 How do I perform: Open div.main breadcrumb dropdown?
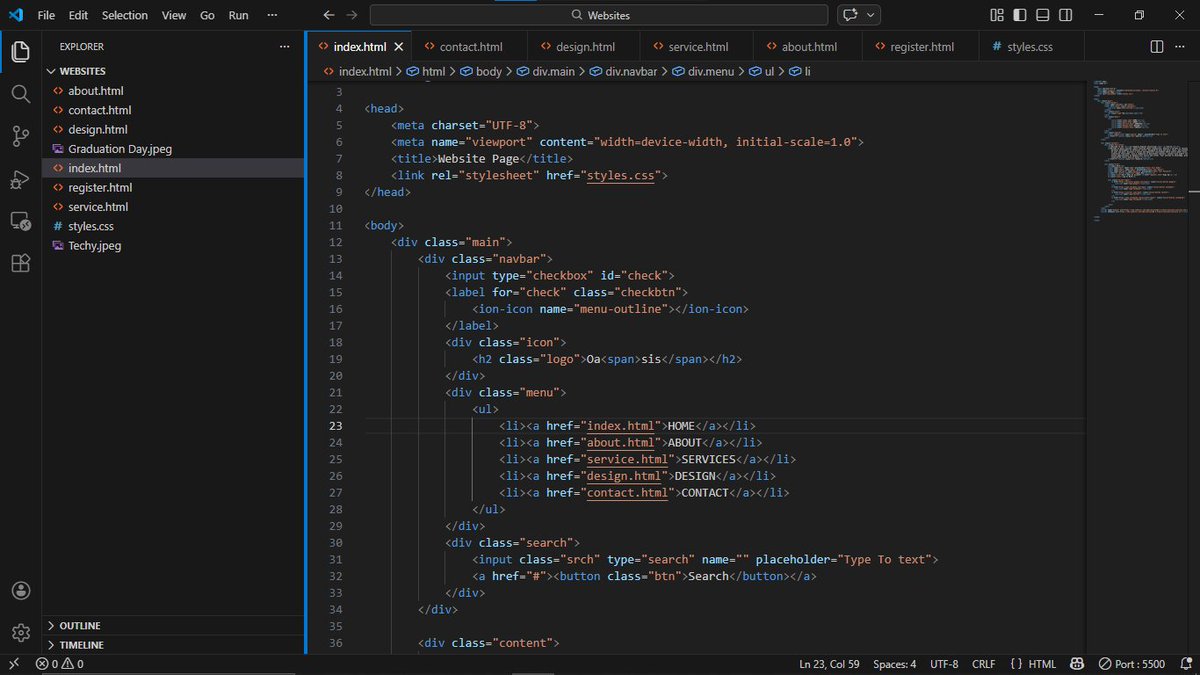click(x=545, y=72)
